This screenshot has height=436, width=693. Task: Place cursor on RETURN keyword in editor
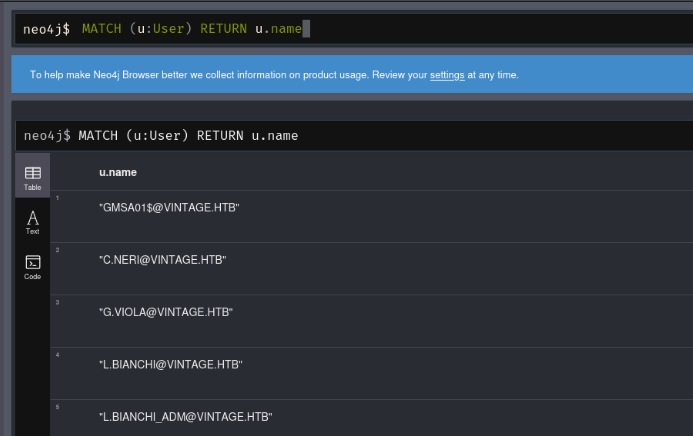pyautogui.click(x=223, y=29)
